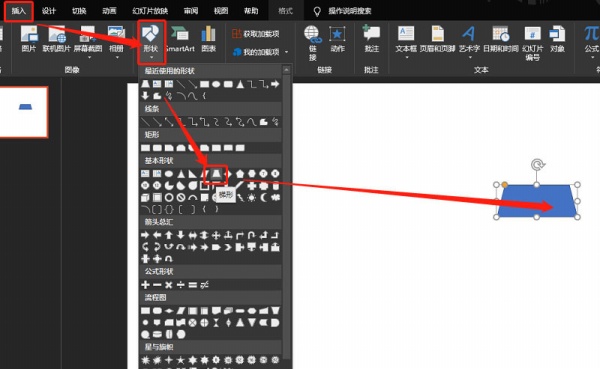Viewport: 600px width, 369px height.
Task: Open the 艺术字 WordArt tool
Action: [469, 42]
